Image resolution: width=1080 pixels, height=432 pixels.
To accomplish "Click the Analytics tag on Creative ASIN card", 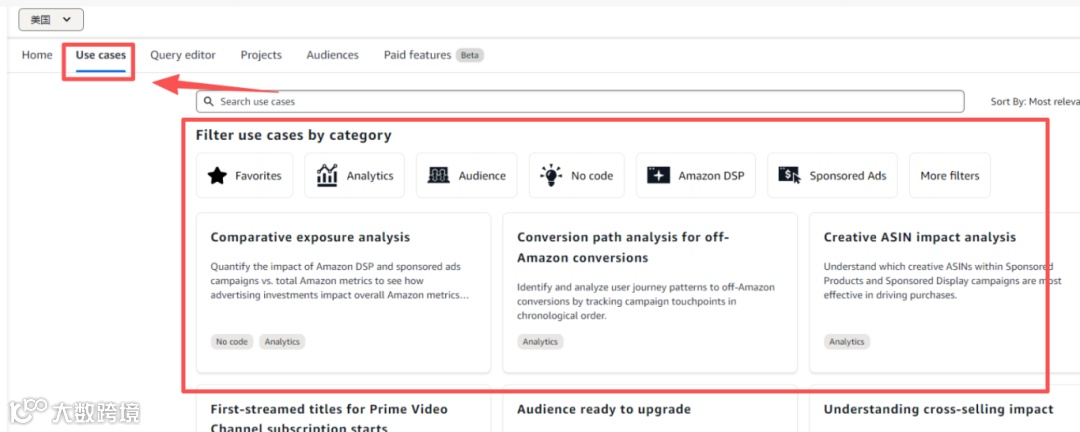I will (847, 342).
